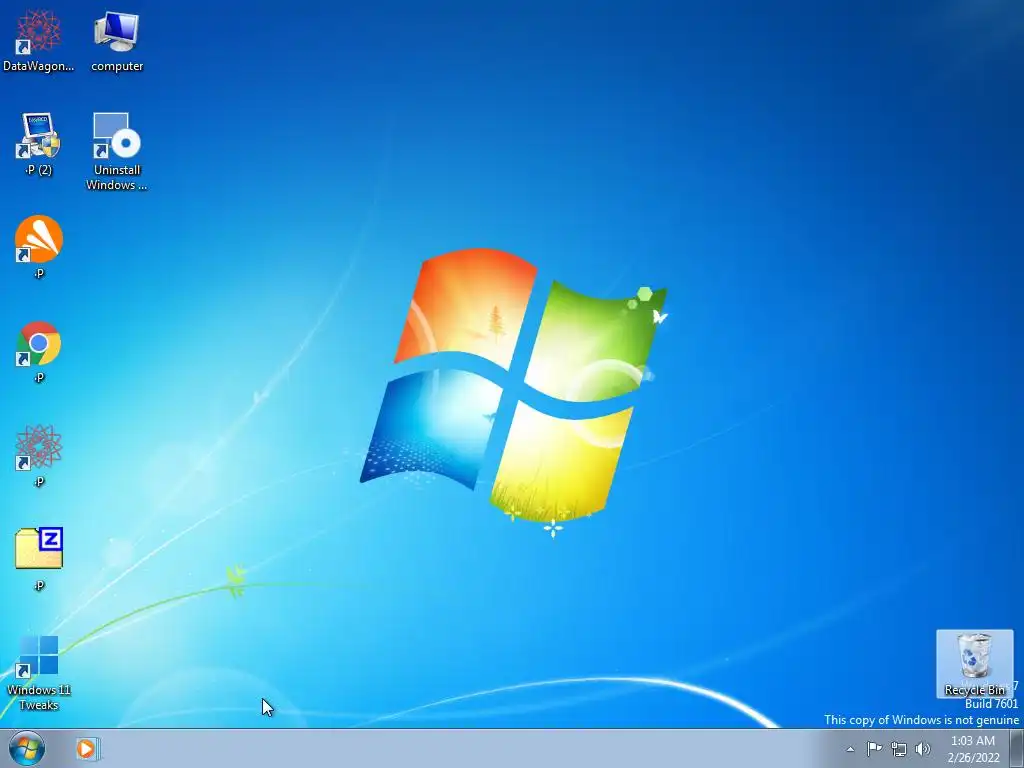Open the volume speaker tray icon
The image size is (1024, 768).
(922, 749)
